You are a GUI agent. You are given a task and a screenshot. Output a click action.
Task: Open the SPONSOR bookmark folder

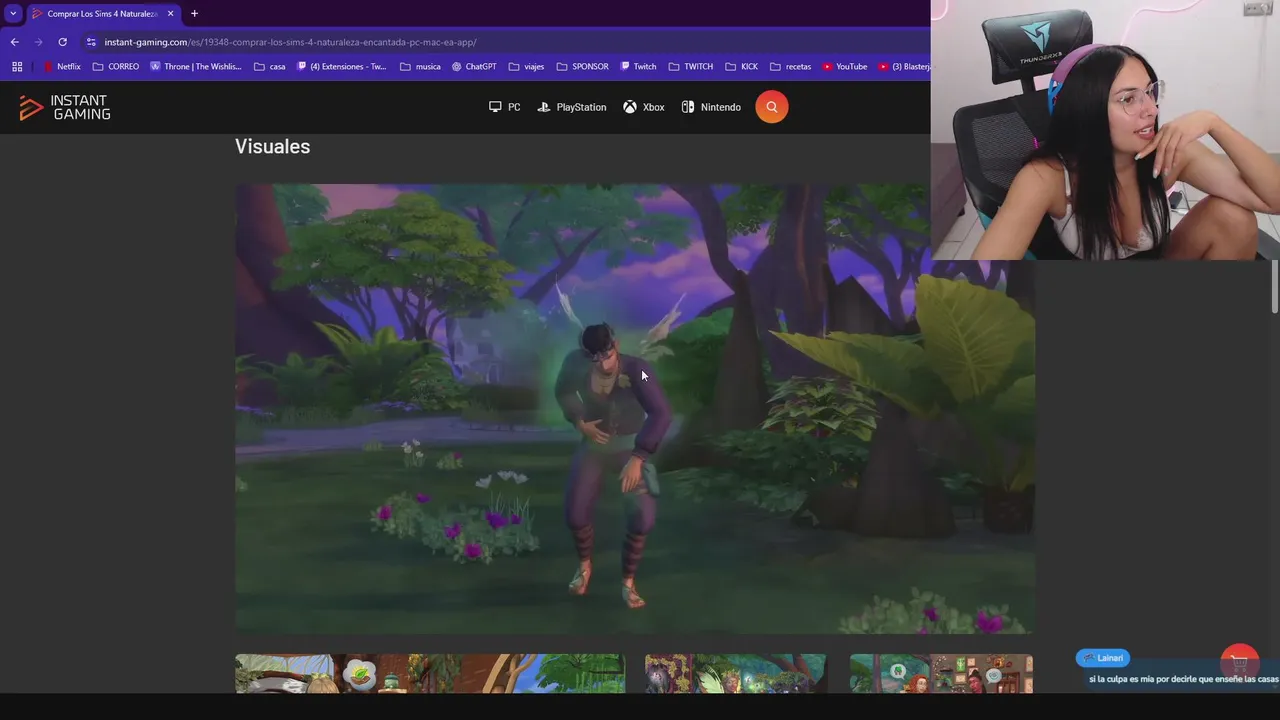coord(582,67)
